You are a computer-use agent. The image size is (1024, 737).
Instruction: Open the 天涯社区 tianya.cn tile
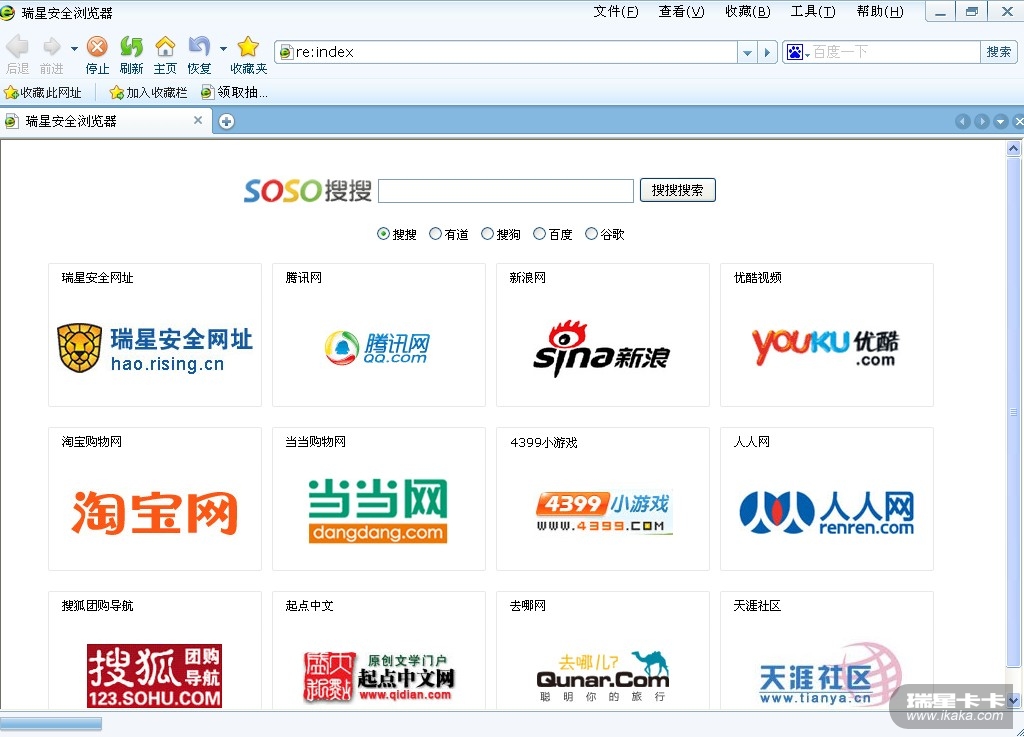click(x=827, y=650)
